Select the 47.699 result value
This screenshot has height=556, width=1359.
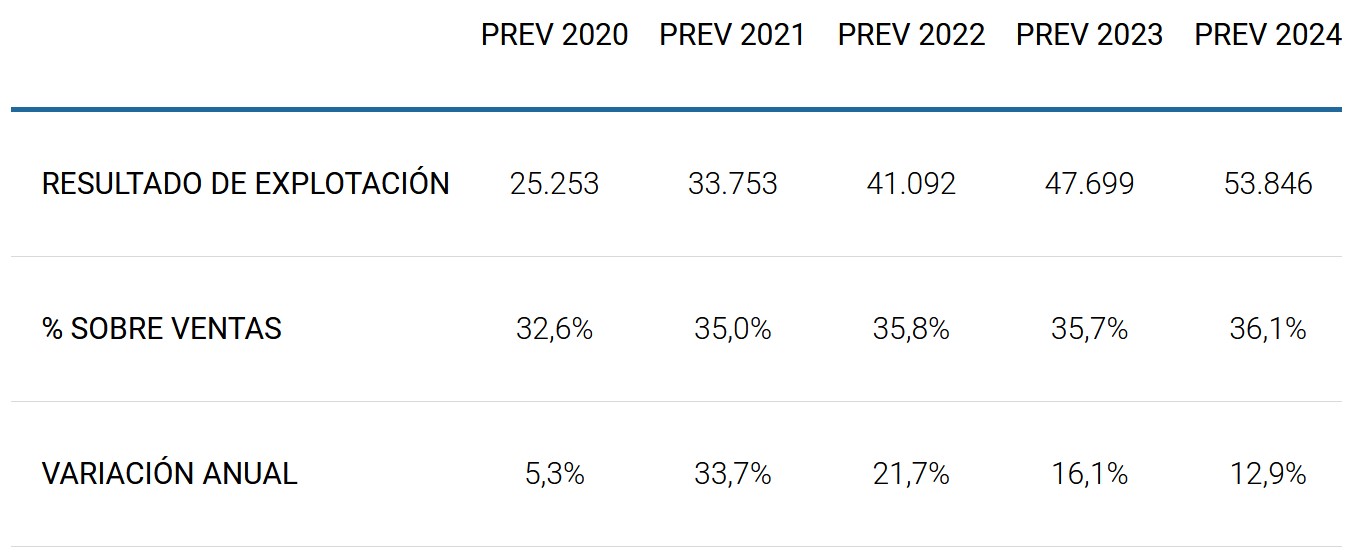(x=1089, y=184)
